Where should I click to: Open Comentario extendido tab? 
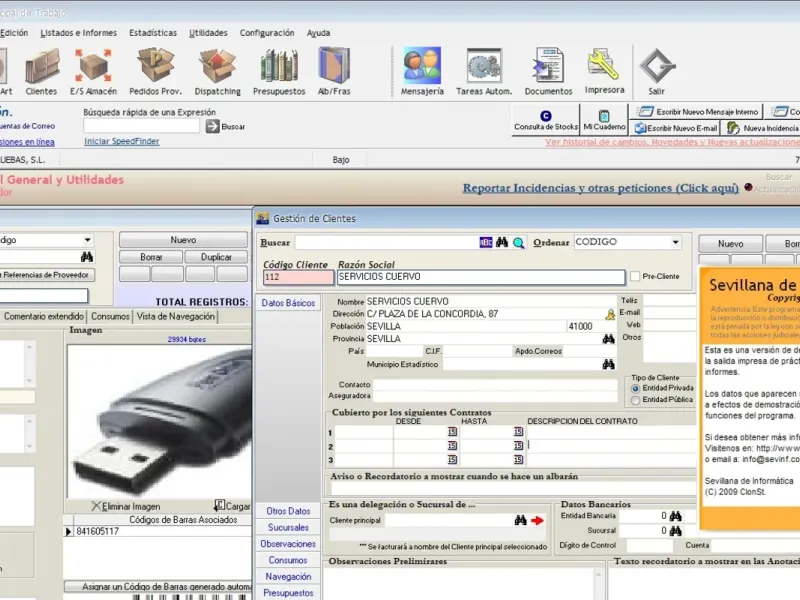43,316
